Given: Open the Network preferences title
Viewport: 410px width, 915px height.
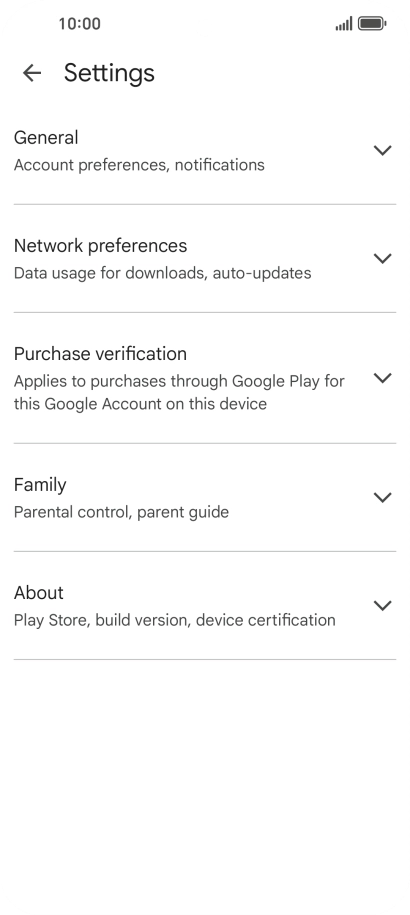Looking at the screenshot, I should click(x=100, y=246).
